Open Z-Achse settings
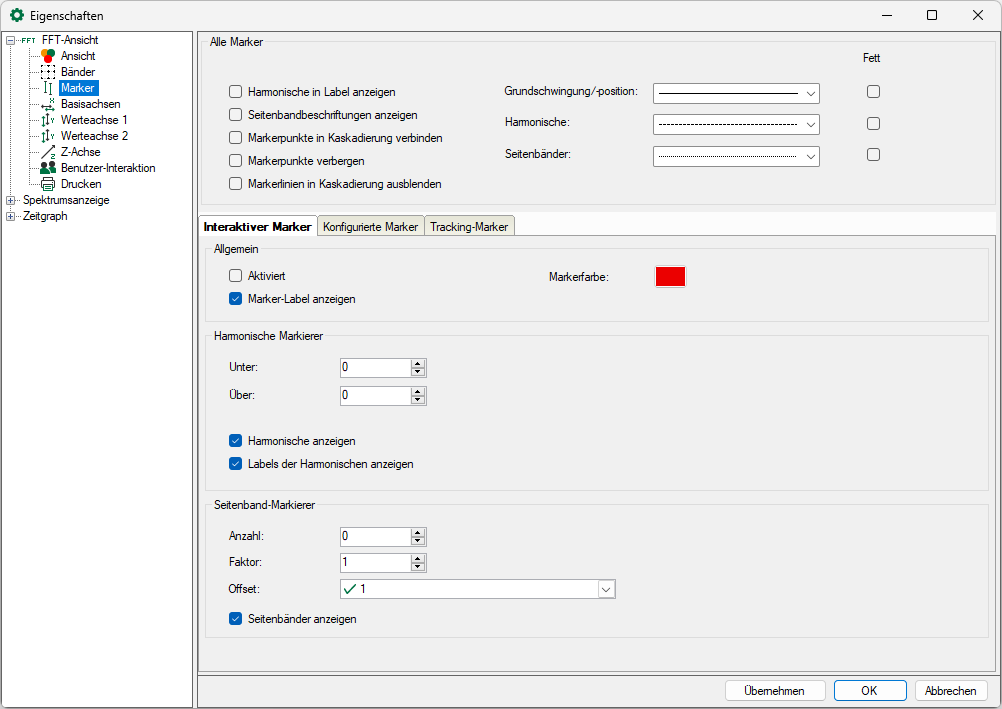The height and width of the screenshot is (709, 1002). [81, 152]
